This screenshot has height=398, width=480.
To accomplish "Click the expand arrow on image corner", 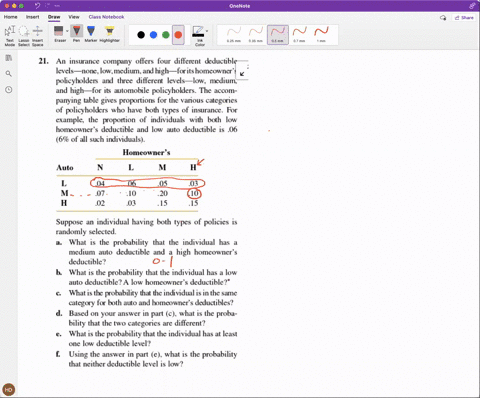I will pyautogui.click(x=242, y=74).
